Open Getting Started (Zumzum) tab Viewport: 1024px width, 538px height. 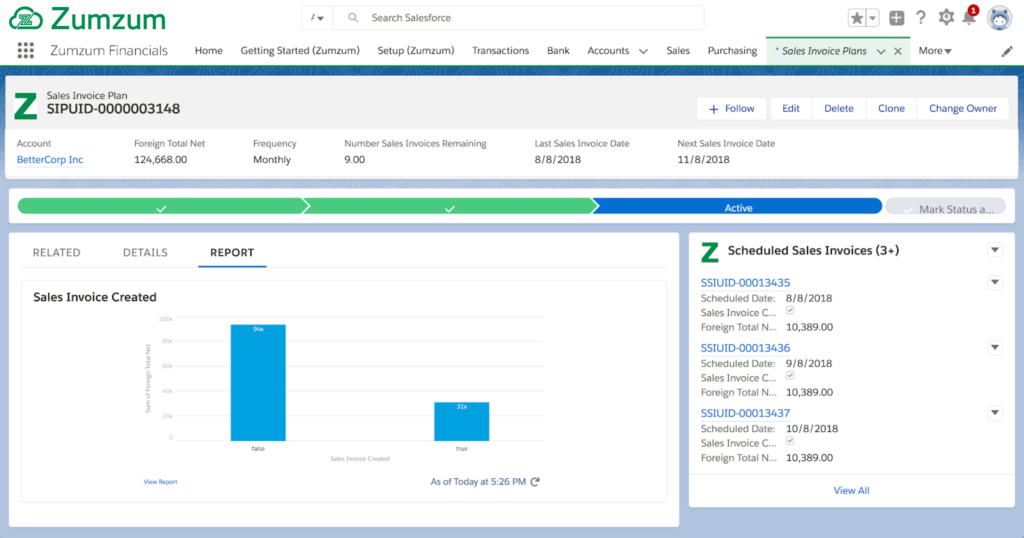tap(300, 50)
